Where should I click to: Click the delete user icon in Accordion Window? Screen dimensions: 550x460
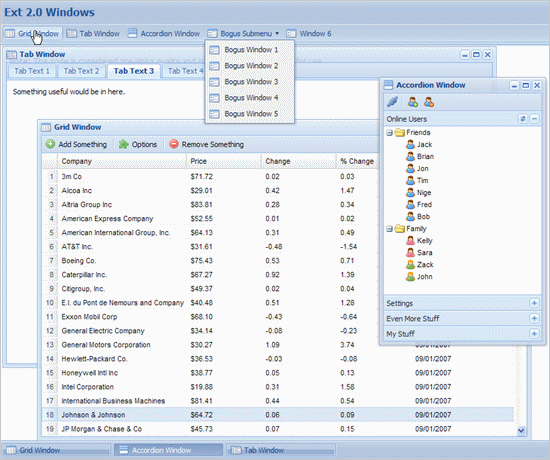click(429, 102)
